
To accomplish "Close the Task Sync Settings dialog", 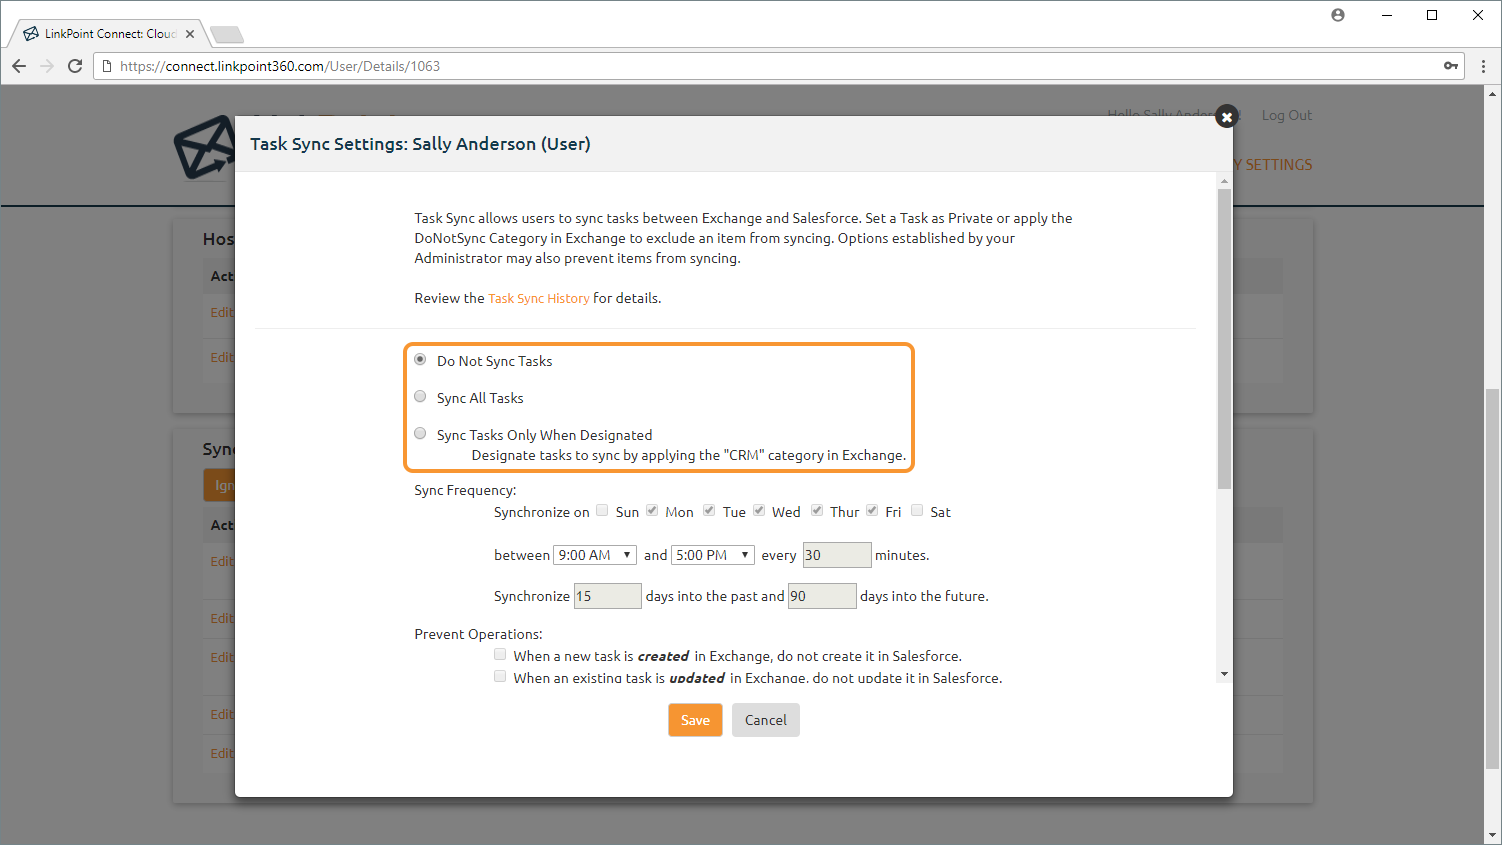I will tap(1227, 117).
